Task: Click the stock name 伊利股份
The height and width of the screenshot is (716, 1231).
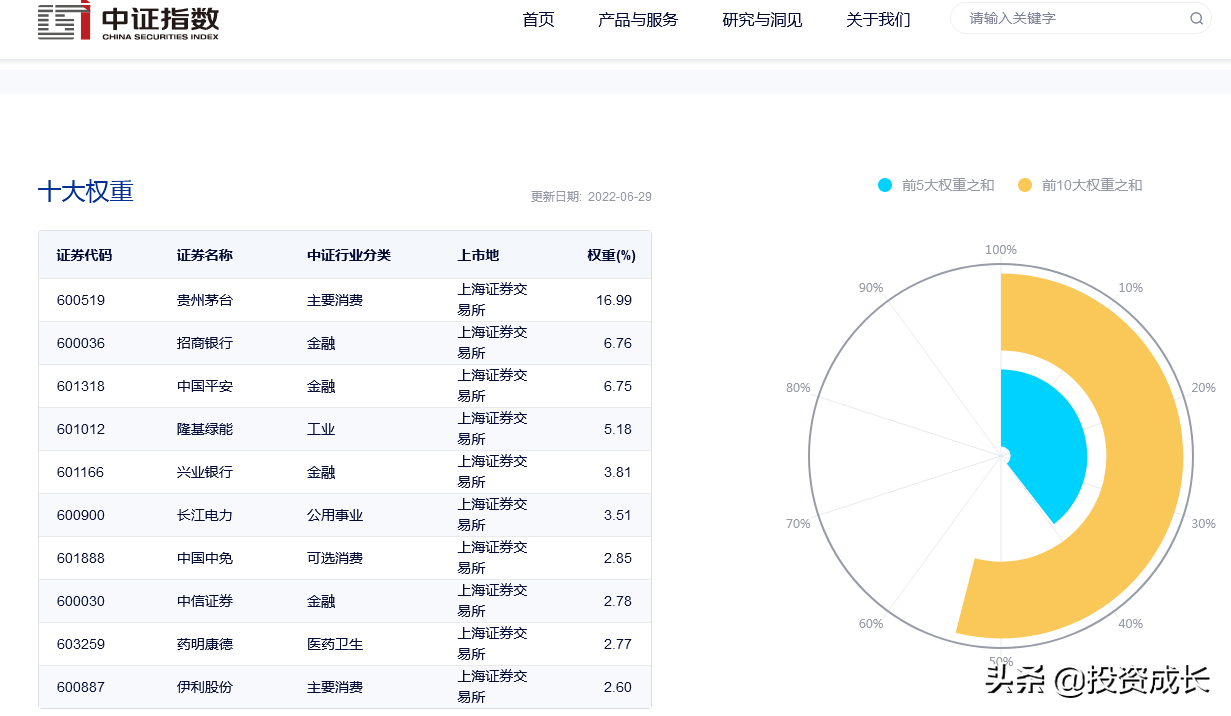Action: (x=204, y=687)
